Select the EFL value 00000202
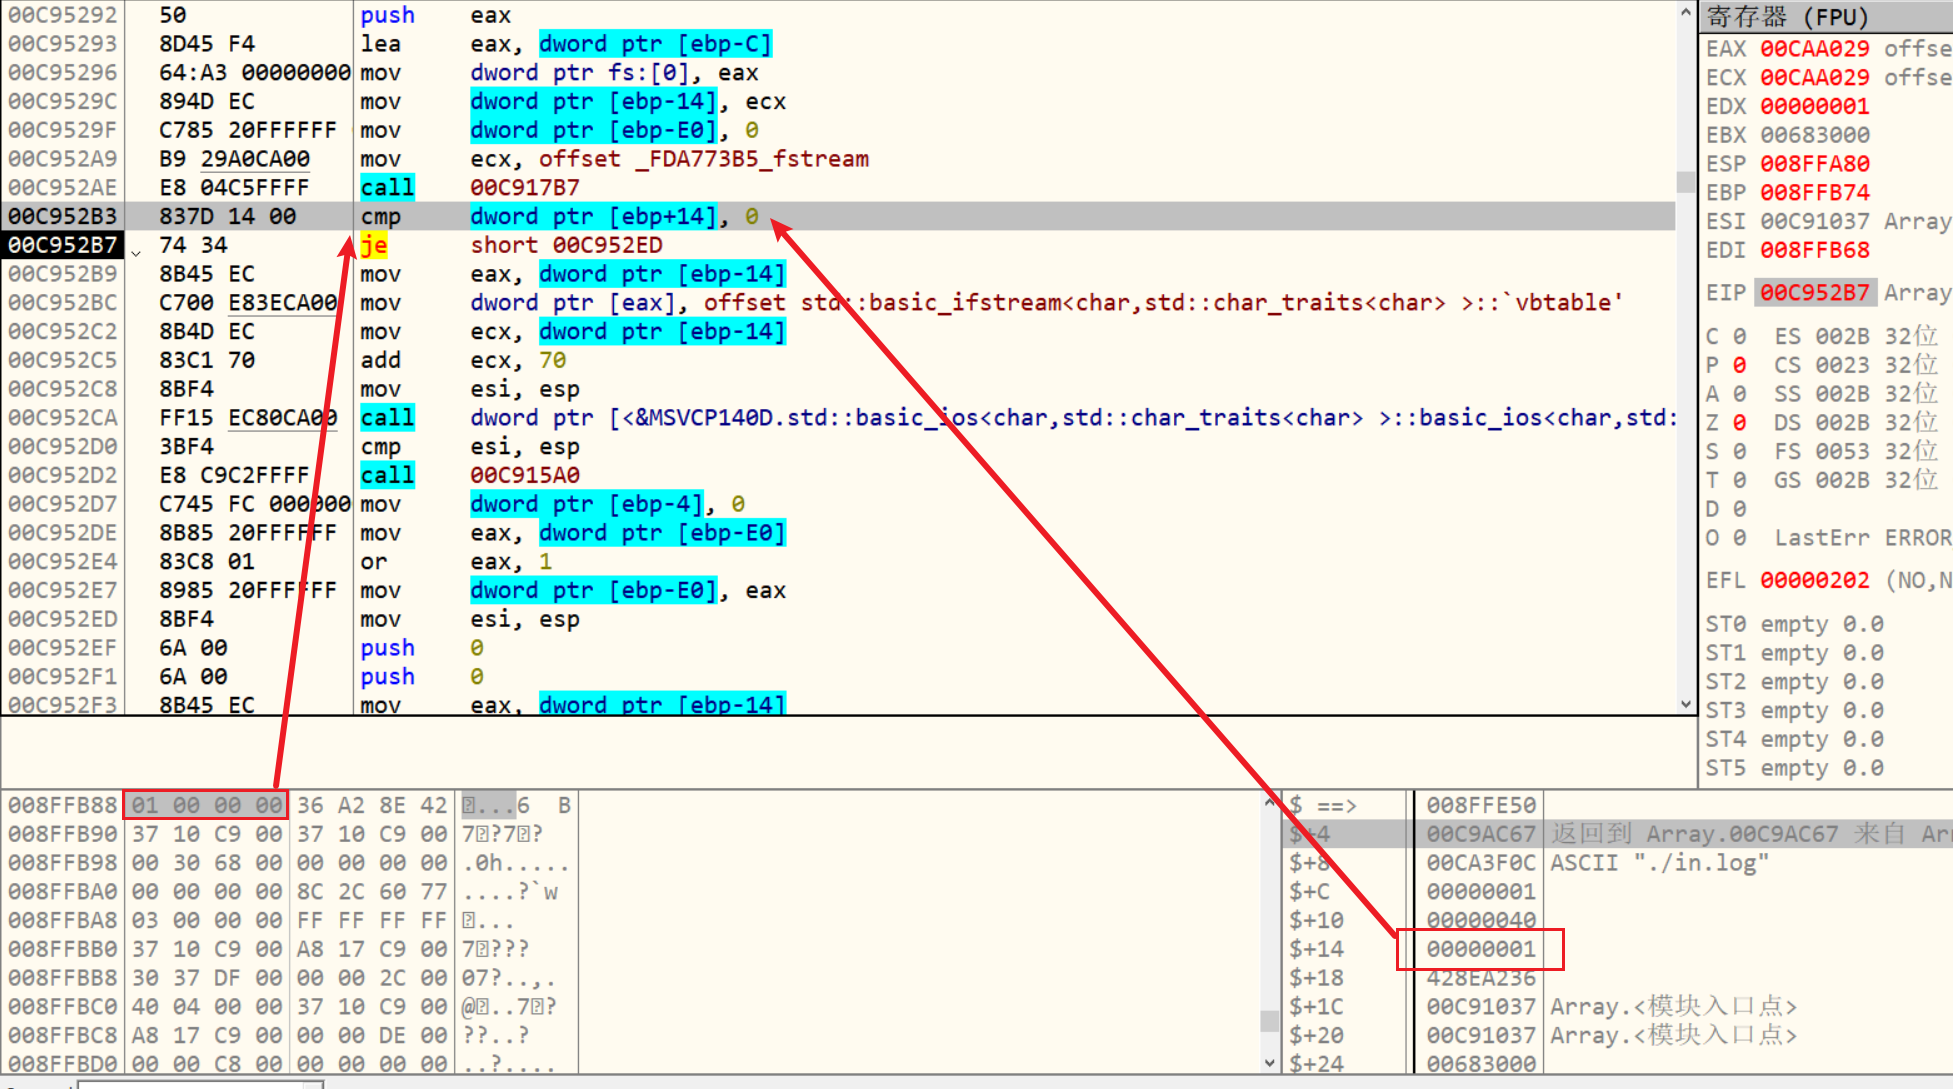This screenshot has width=1953, height=1089. (1814, 581)
